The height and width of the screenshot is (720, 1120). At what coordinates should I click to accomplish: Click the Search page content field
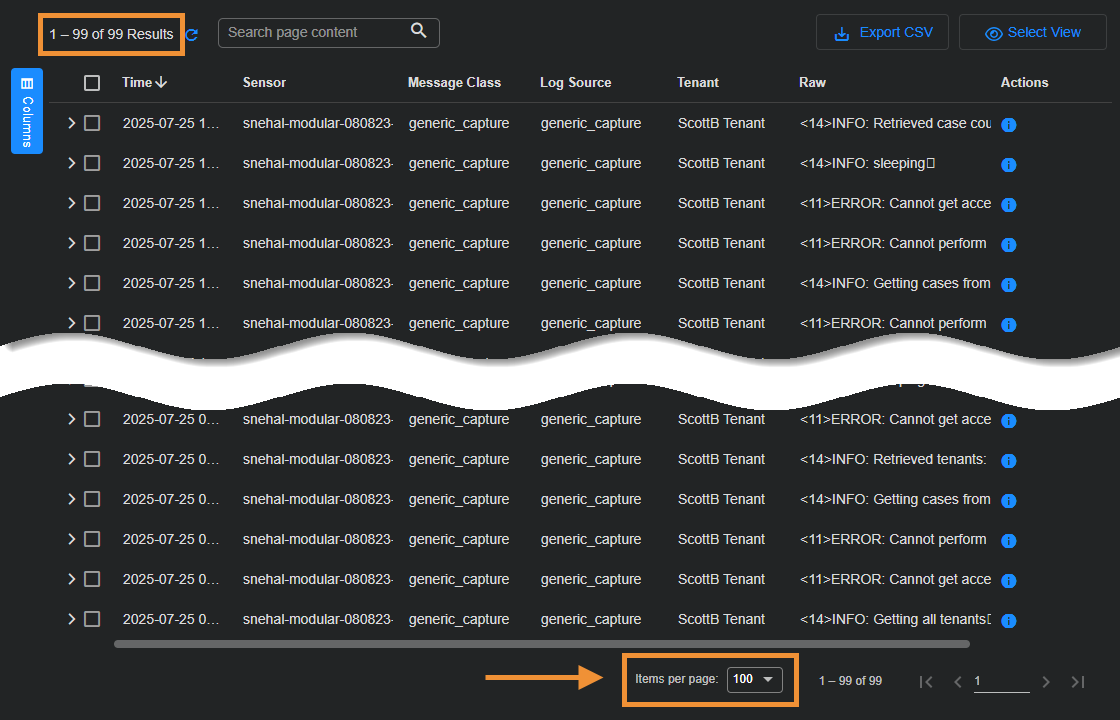[314, 32]
